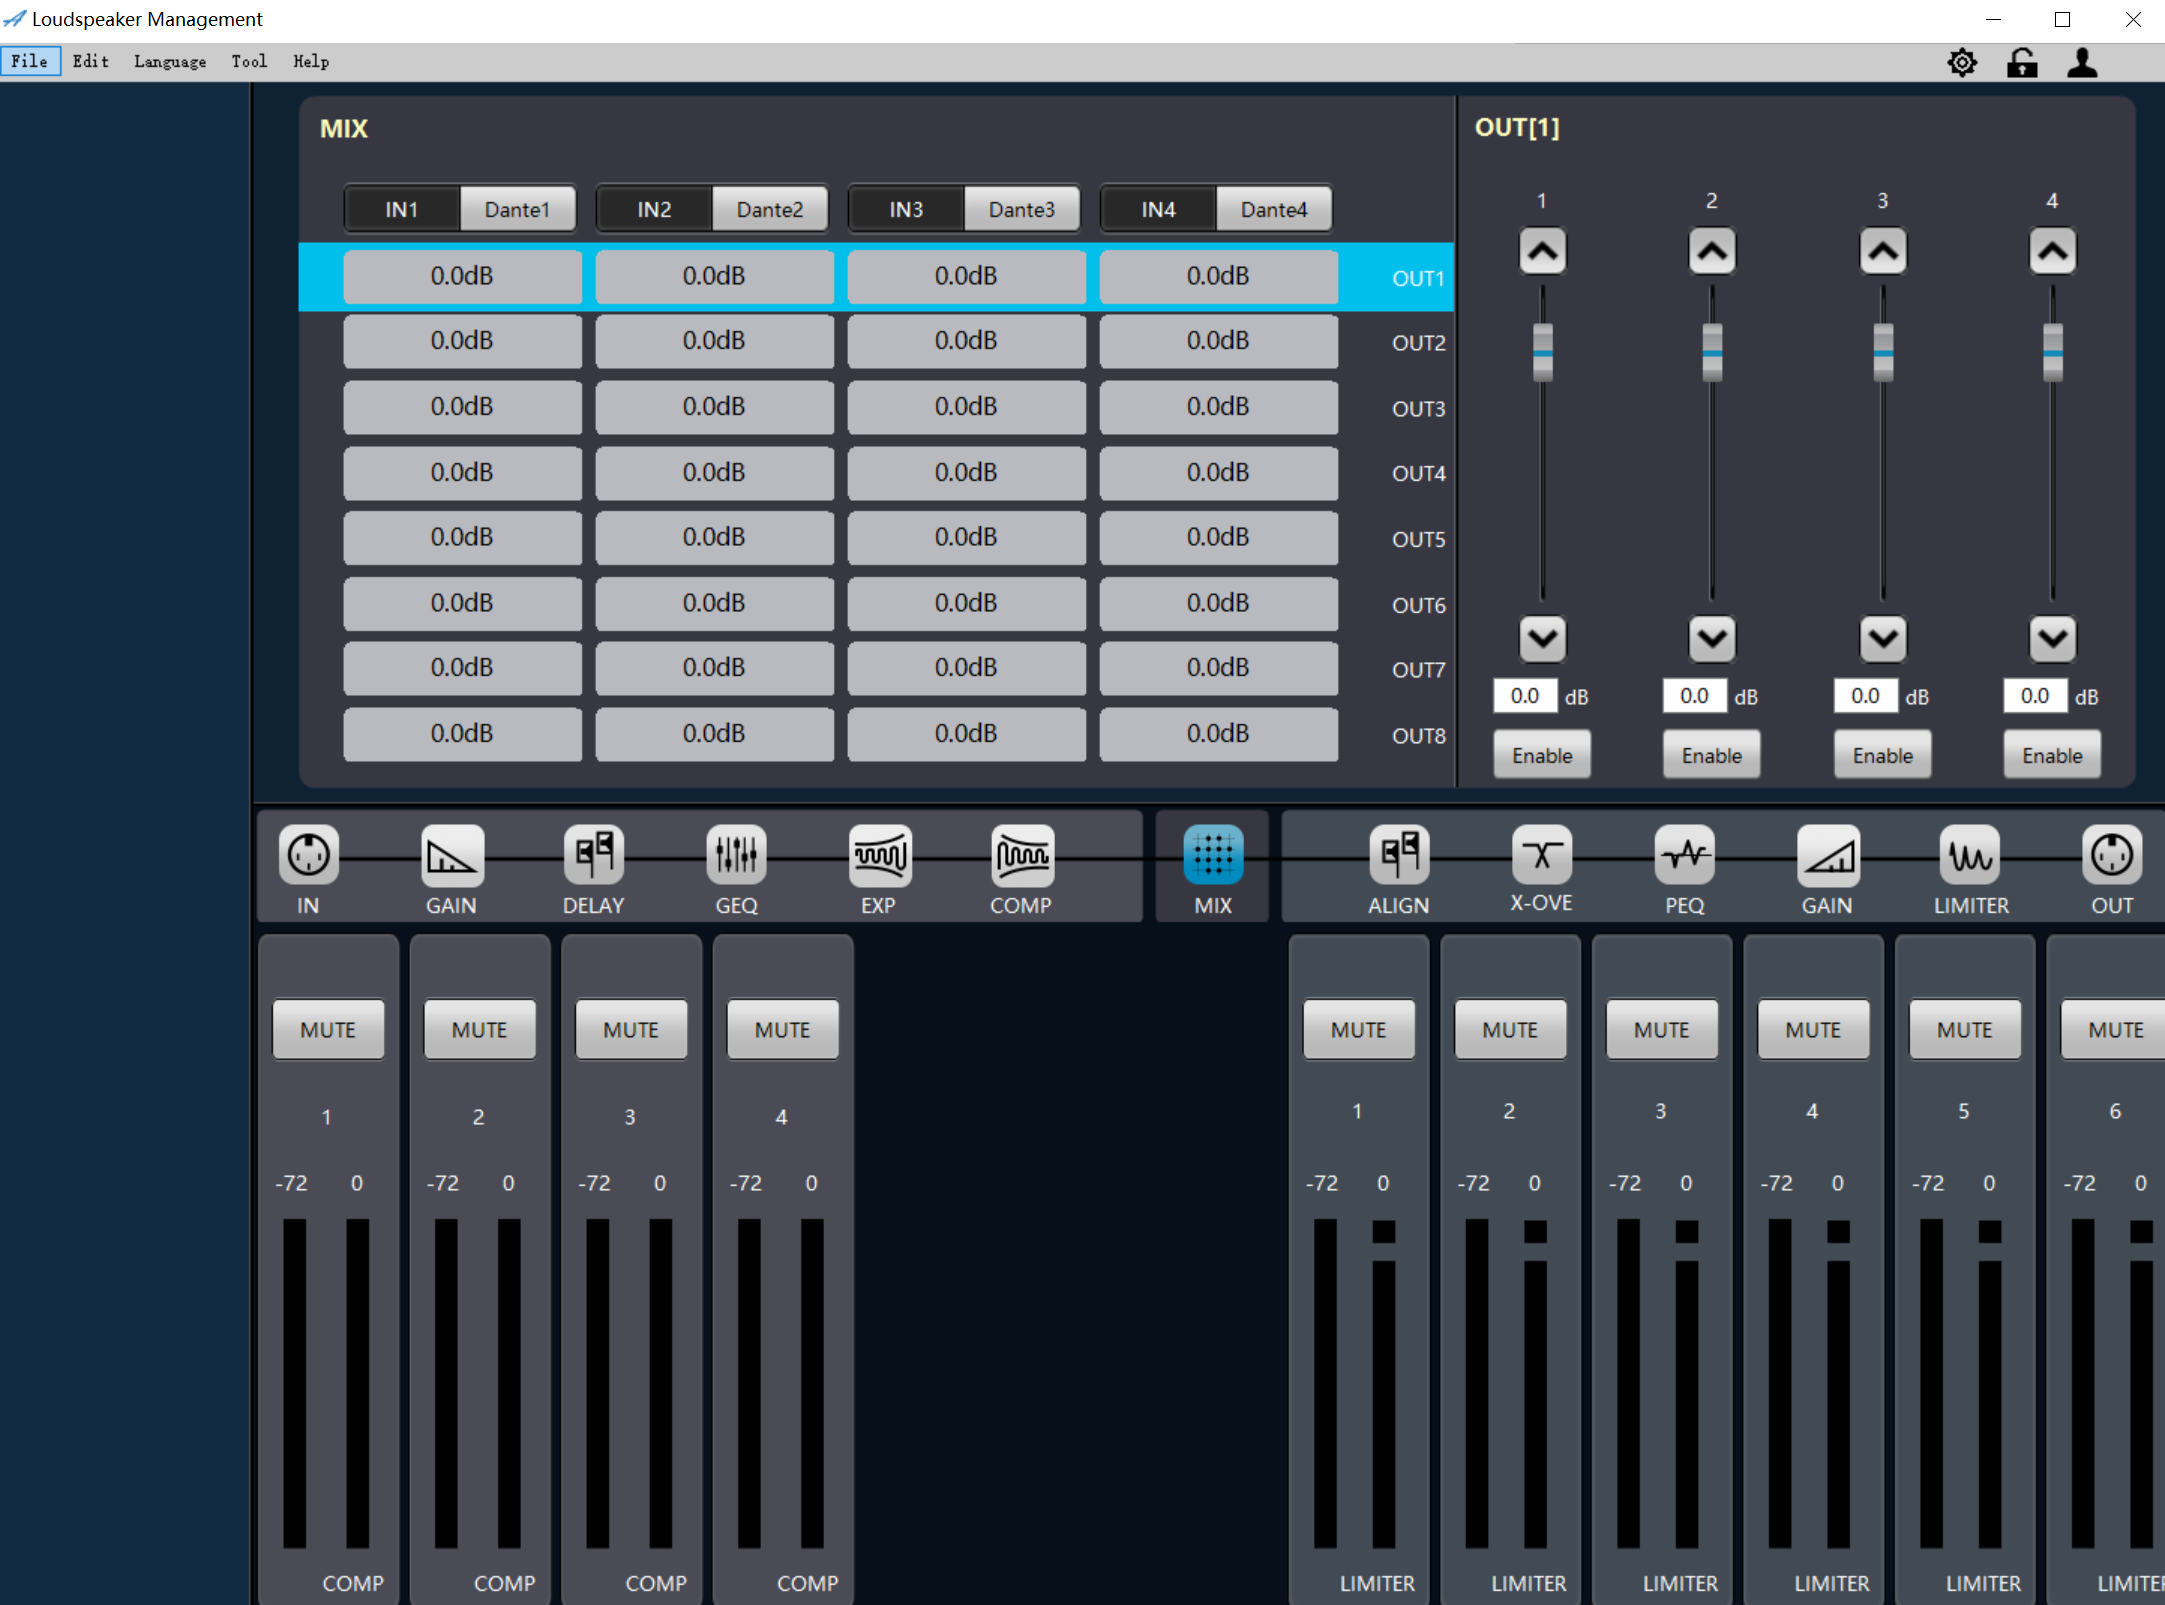Lower fader 4 with down chevron
Image resolution: width=2165 pixels, height=1605 pixels.
pos(2052,638)
